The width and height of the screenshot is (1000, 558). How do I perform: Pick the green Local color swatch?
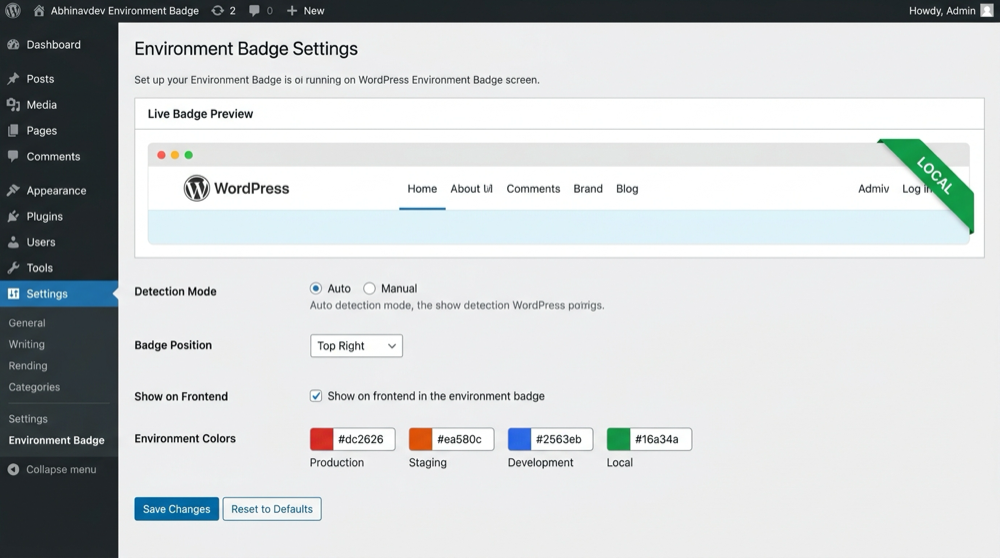(618, 439)
